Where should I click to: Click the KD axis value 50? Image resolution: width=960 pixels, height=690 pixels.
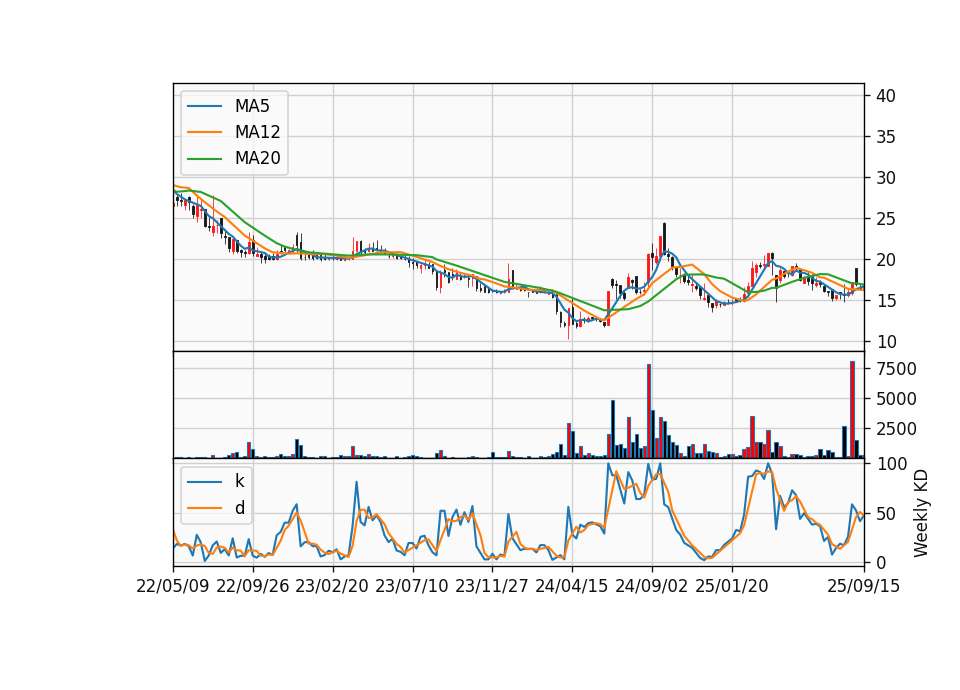coord(886,514)
